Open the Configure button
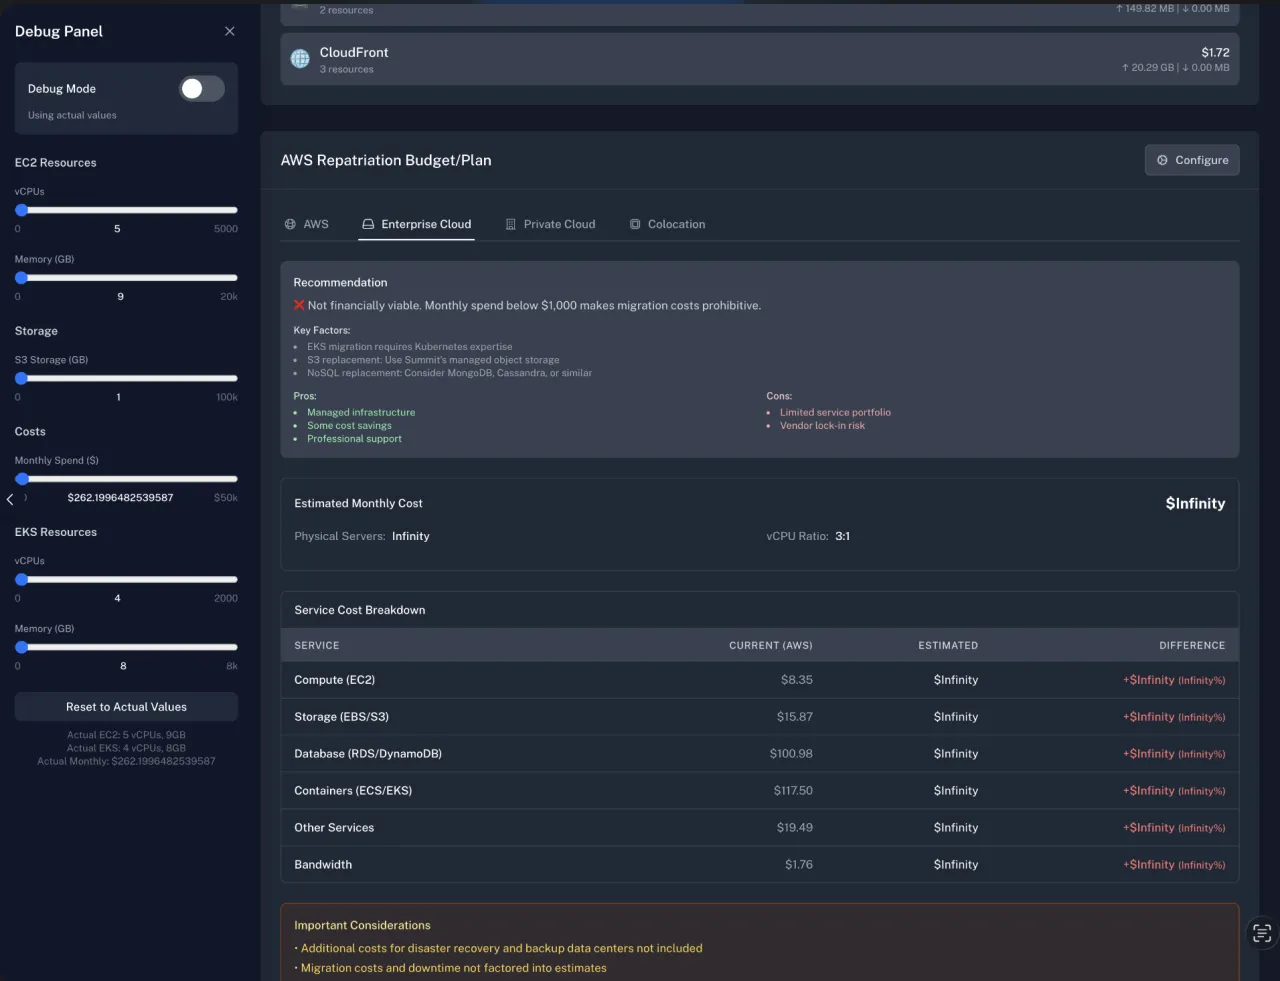This screenshot has height=981, width=1280. click(1191, 160)
